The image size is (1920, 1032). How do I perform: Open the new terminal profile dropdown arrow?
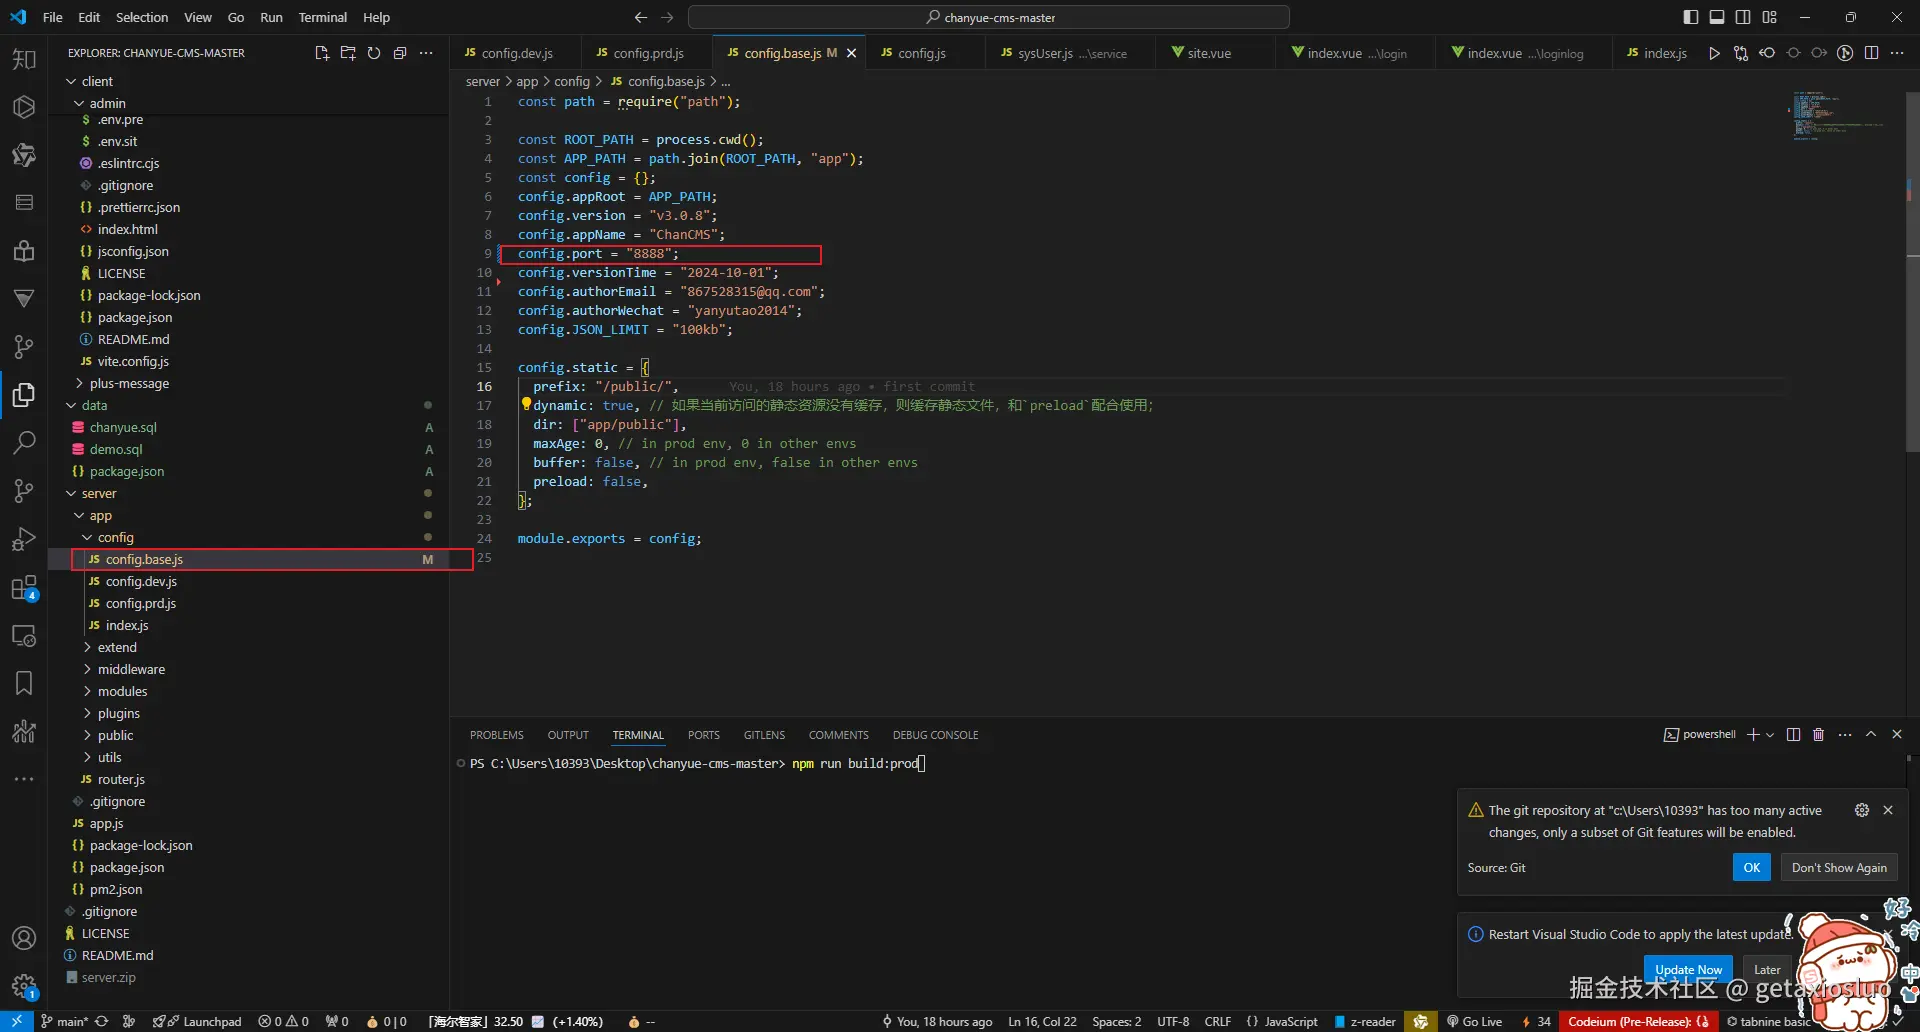pos(1770,735)
